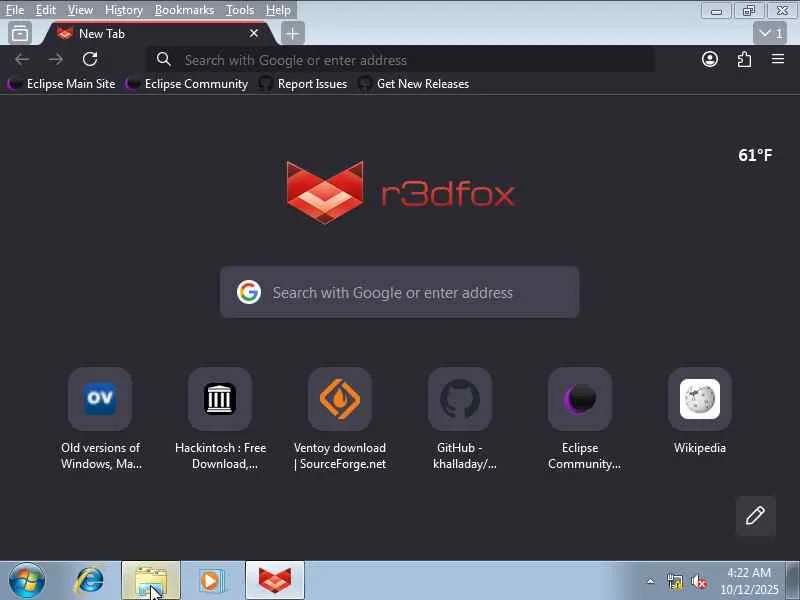Open Wikipedia shortcut tile
800x600 pixels.
699,398
